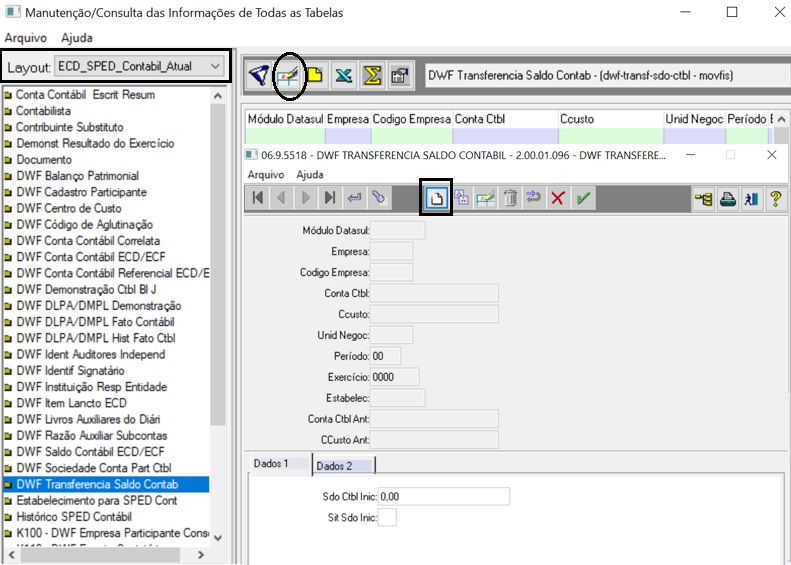Click the yellow sigma totals icon
The image size is (791, 565).
(x=372, y=76)
